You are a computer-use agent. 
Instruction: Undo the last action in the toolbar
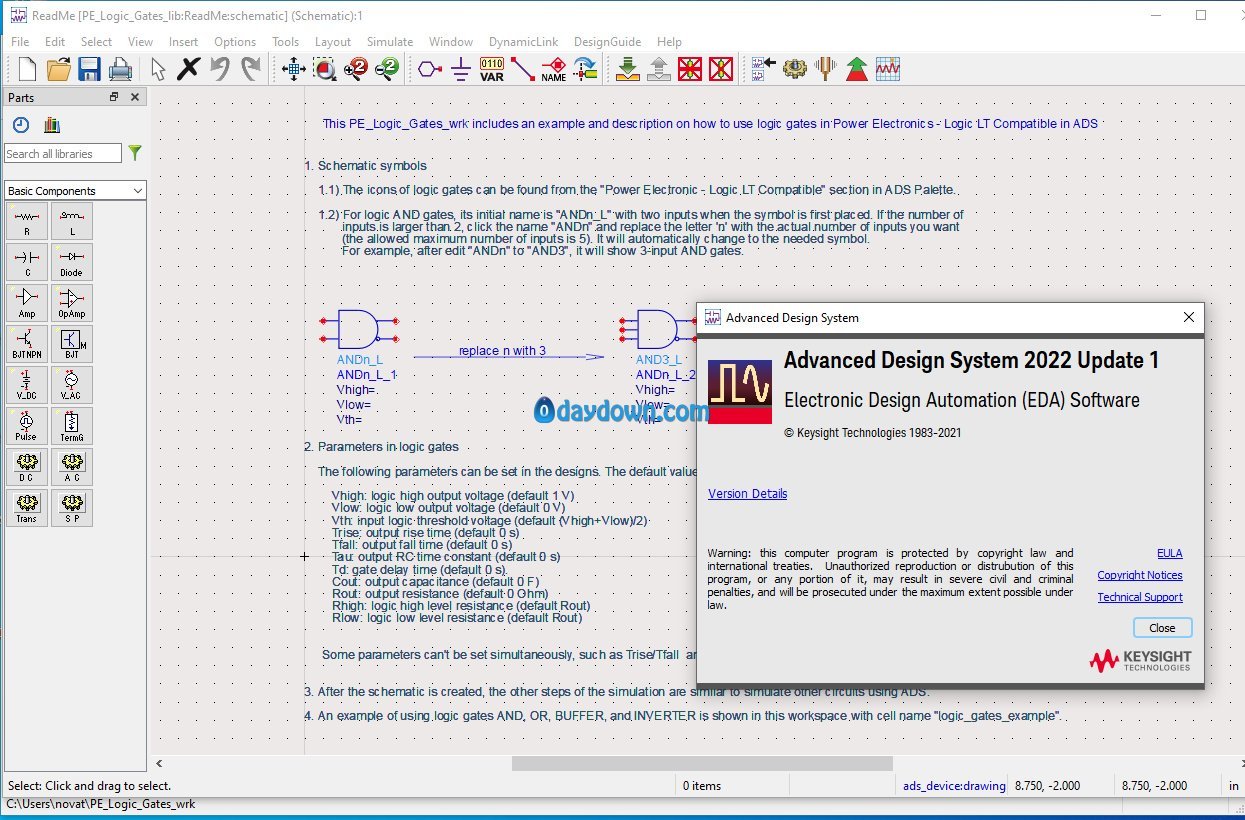219,69
